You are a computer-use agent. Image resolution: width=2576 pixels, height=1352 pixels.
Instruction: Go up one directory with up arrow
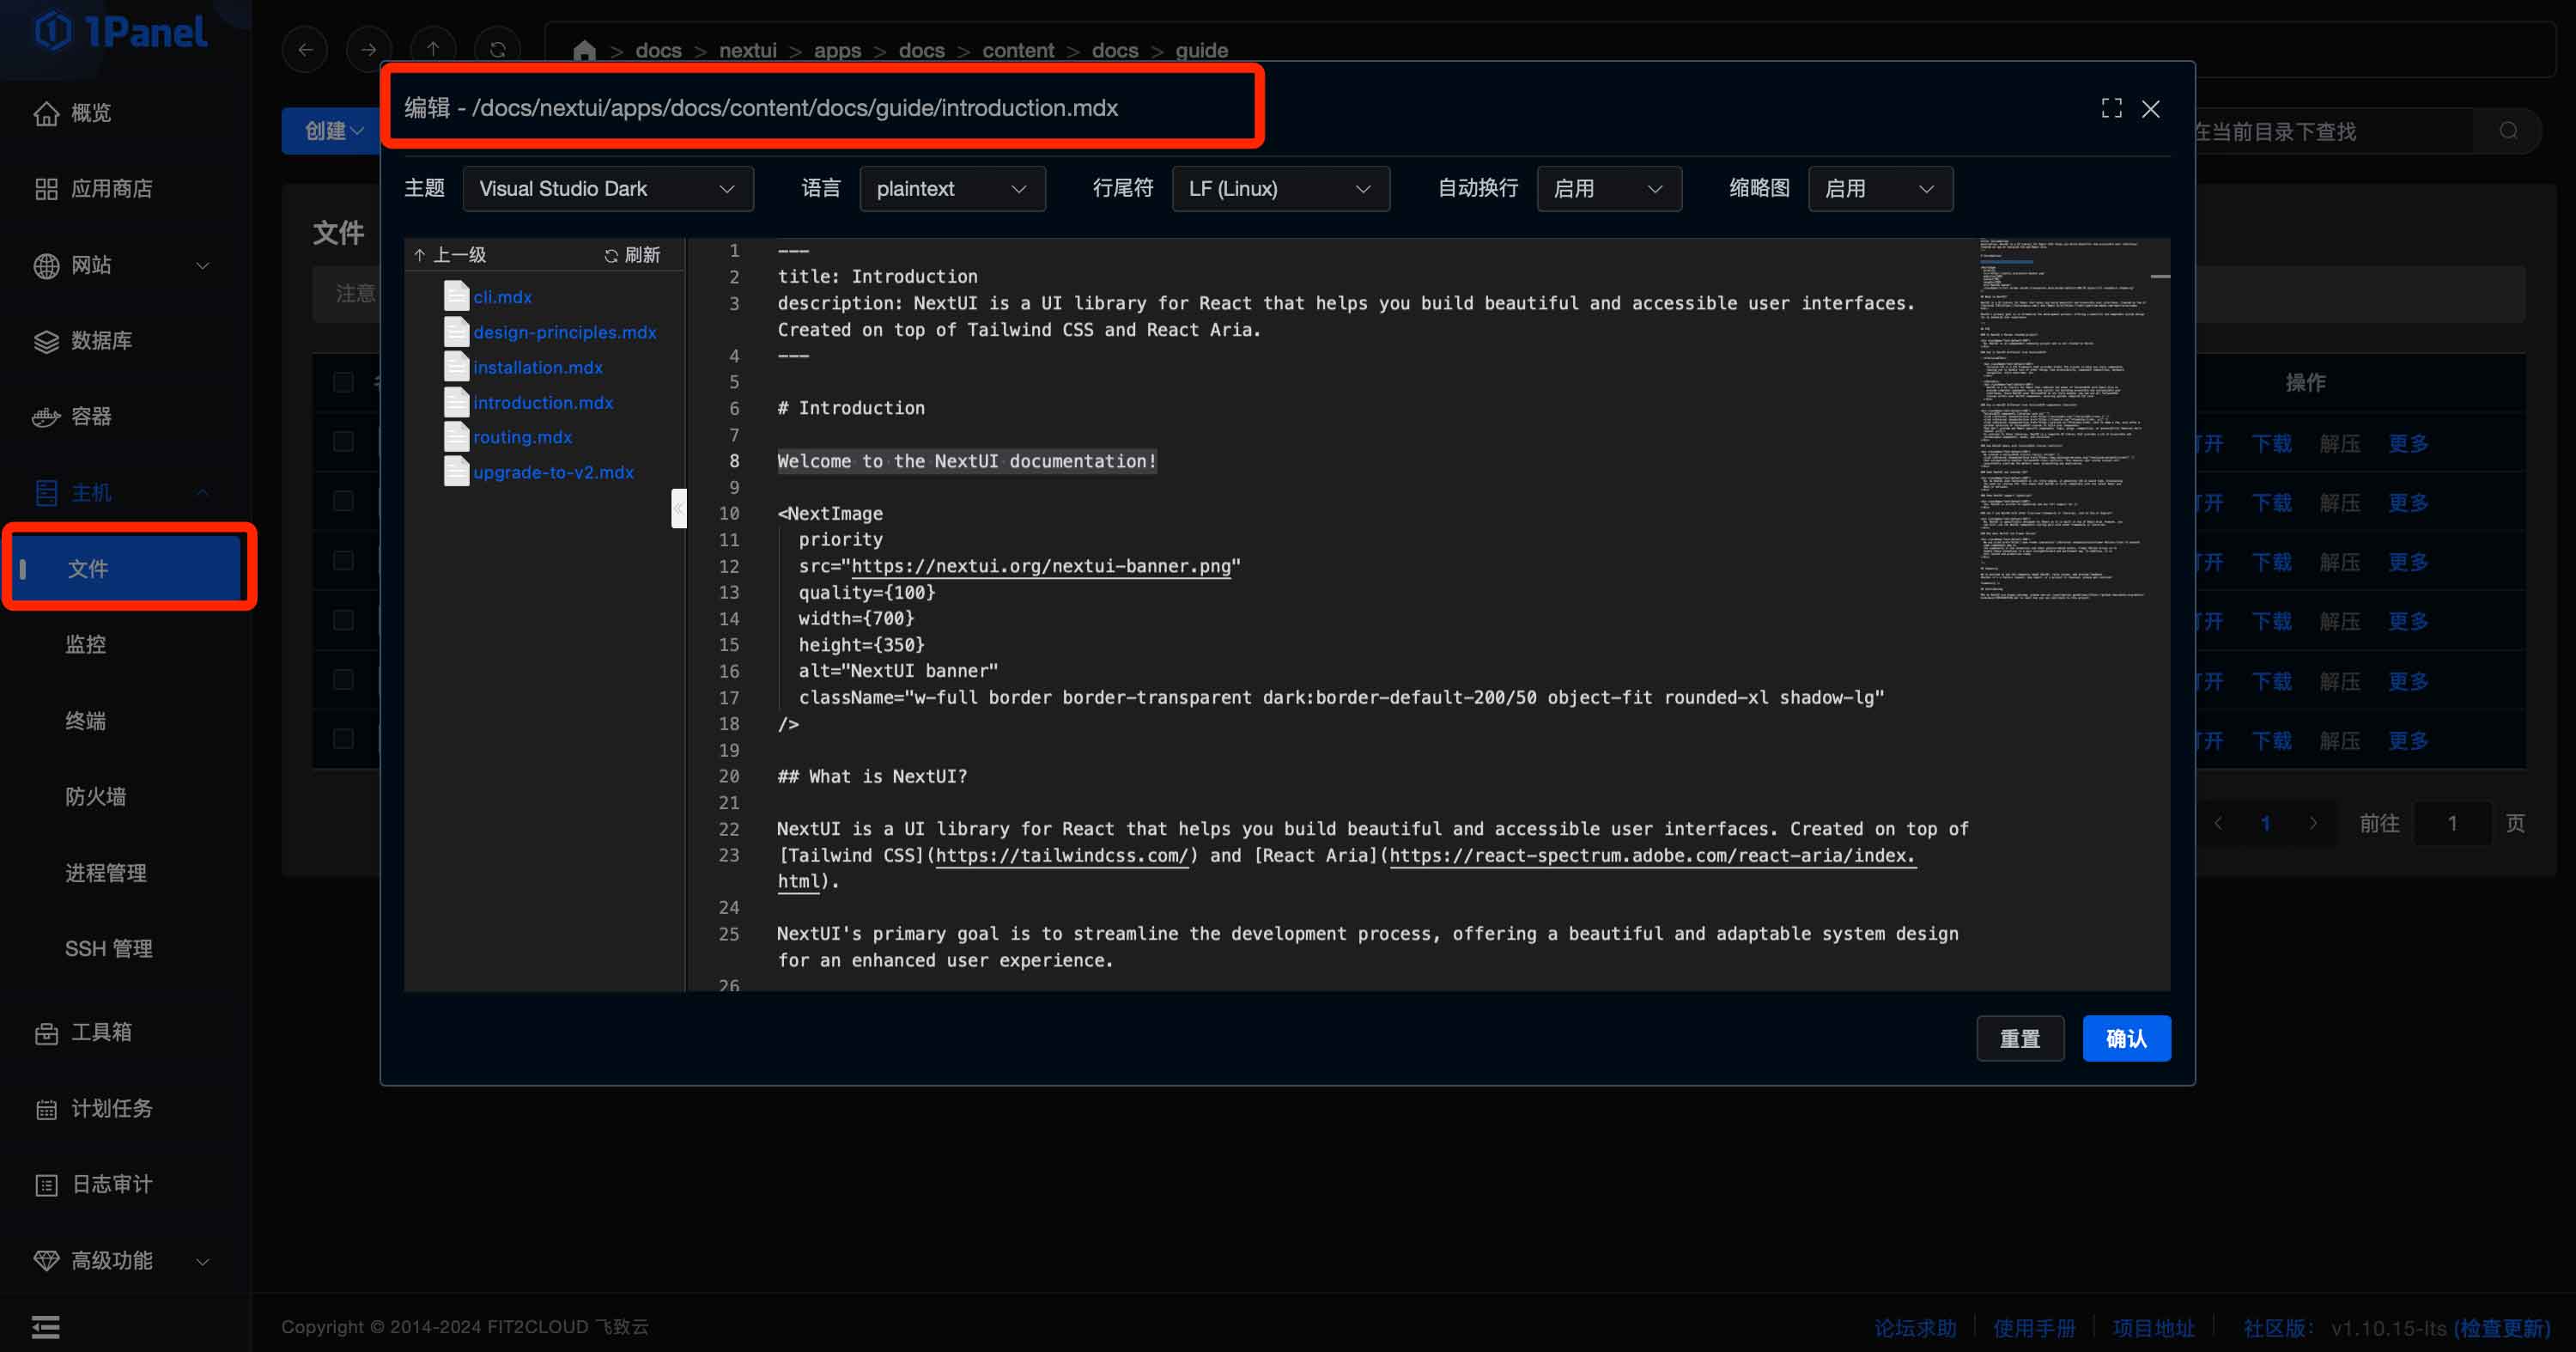433,49
